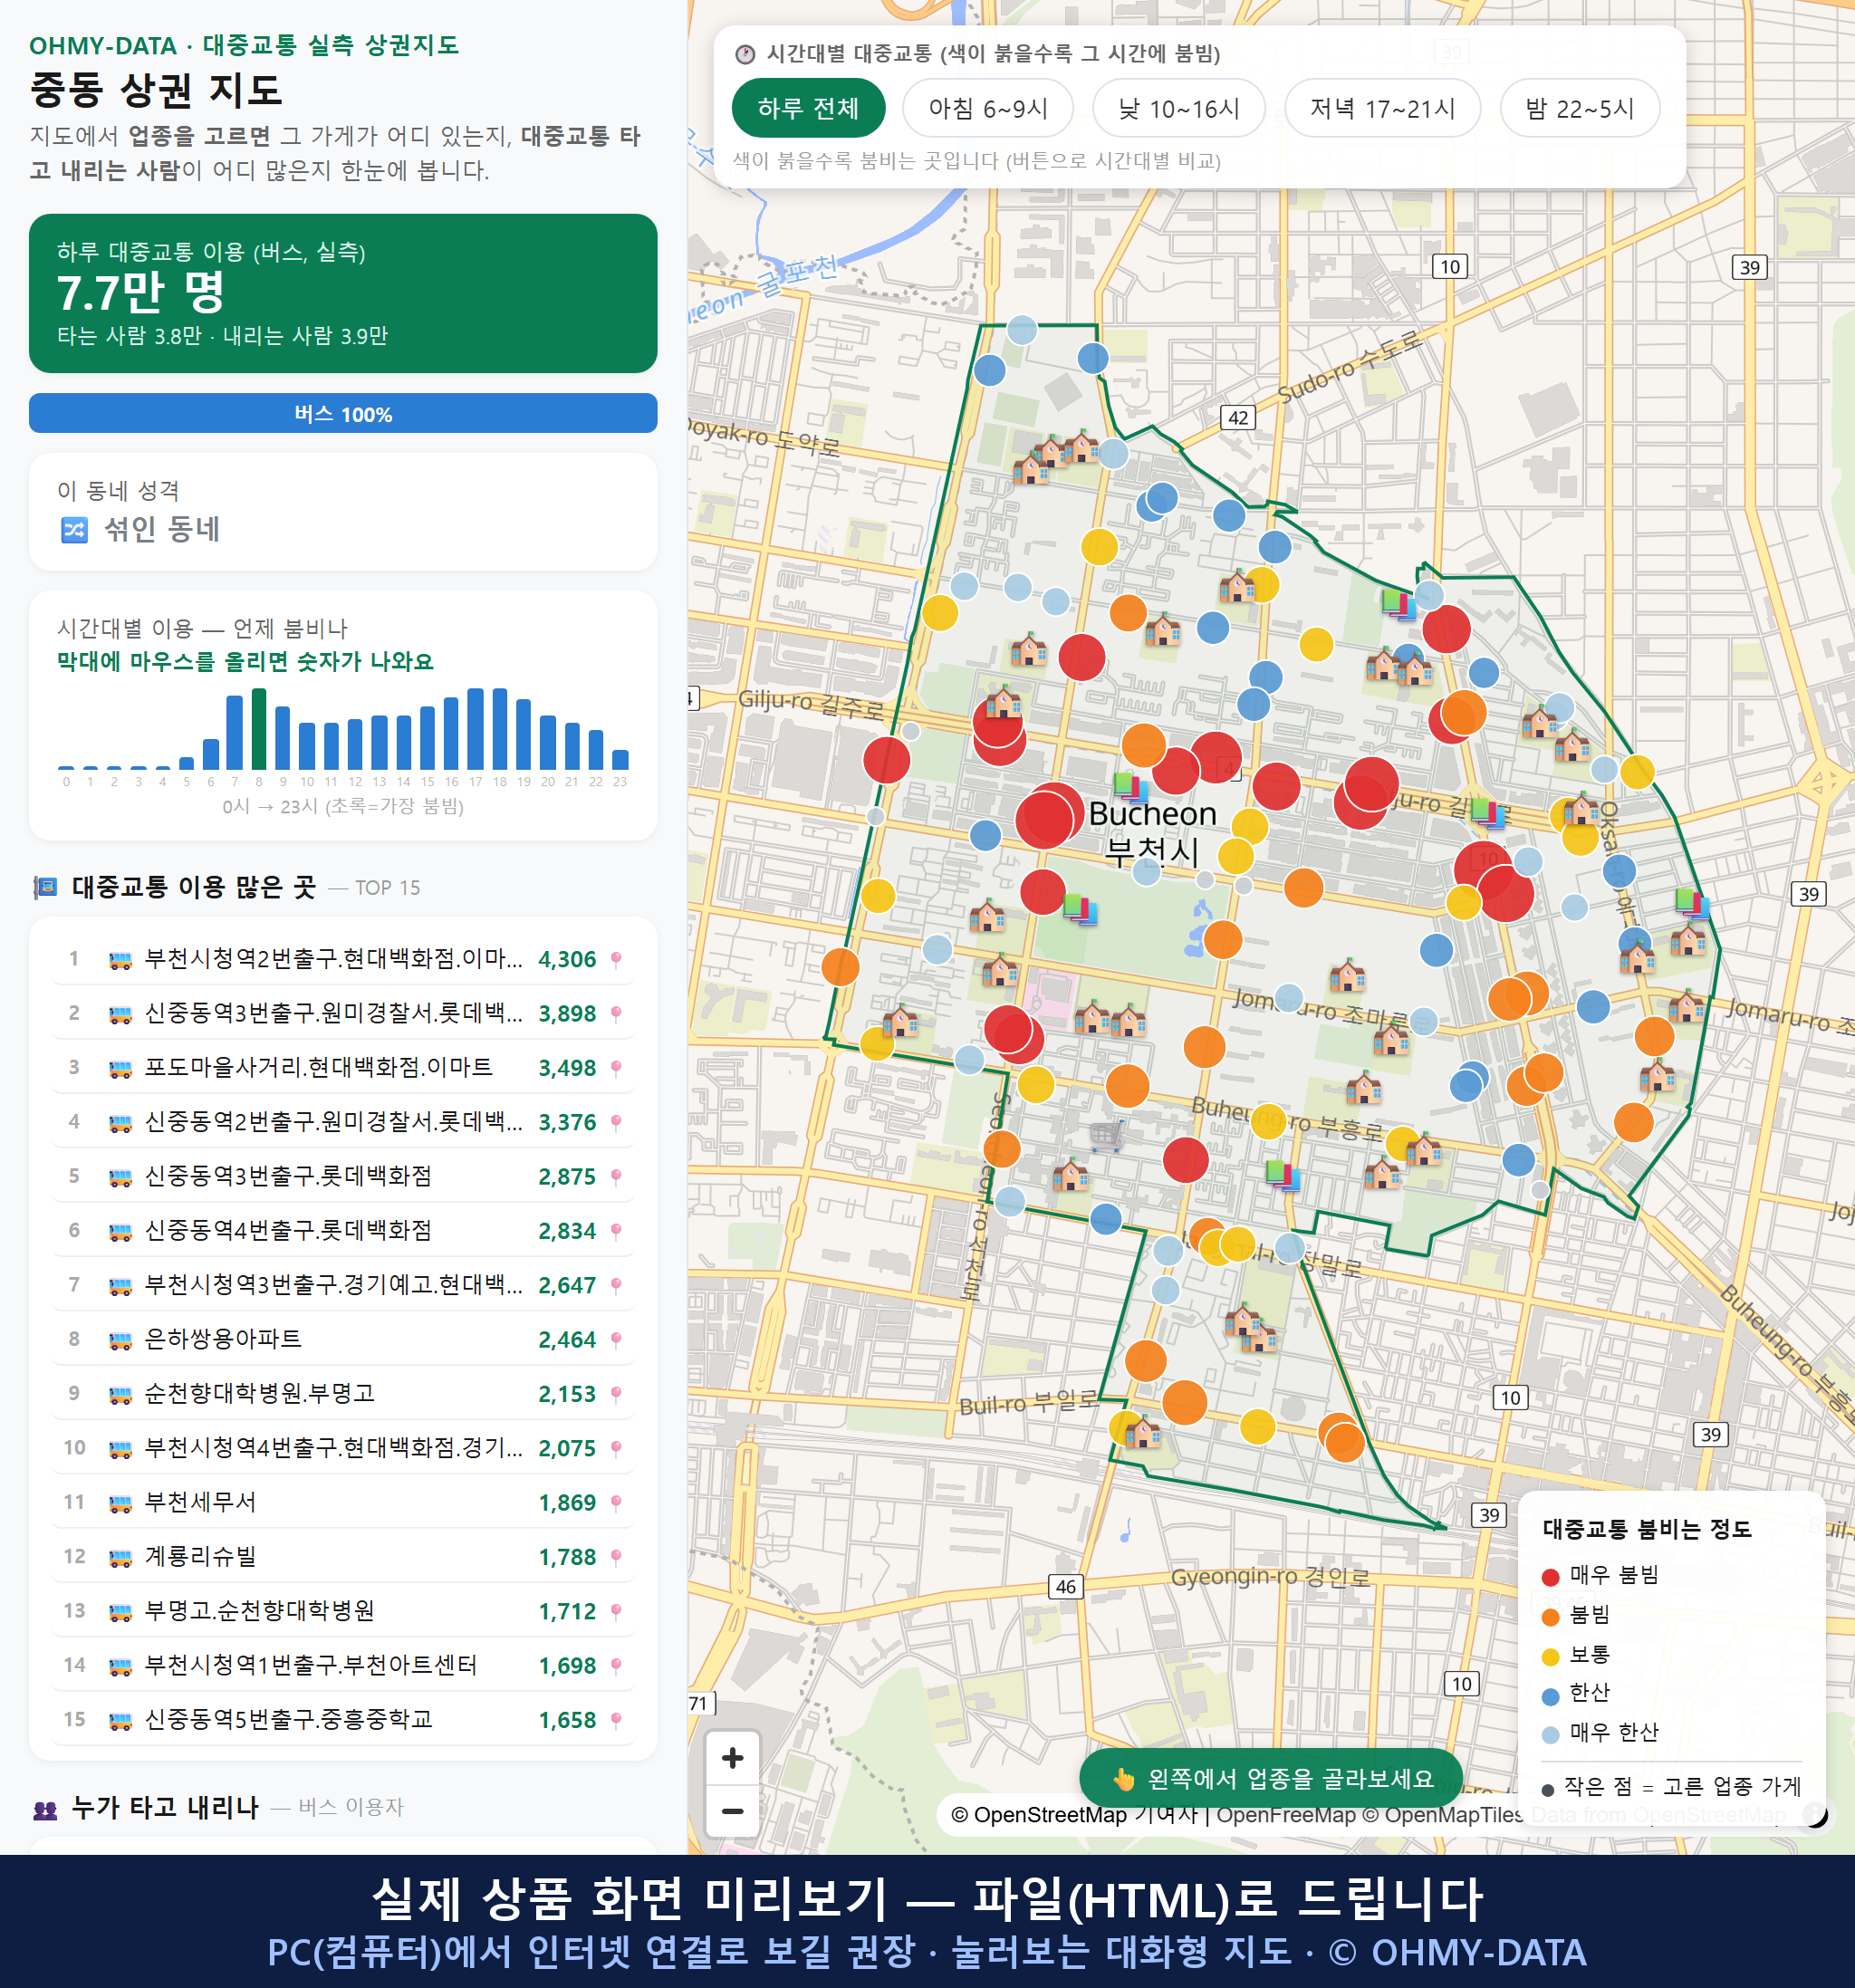The width and height of the screenshot is (1855, 1988).
Task: Switch to 낮 10~16시 time filter
Action: 1178,108
